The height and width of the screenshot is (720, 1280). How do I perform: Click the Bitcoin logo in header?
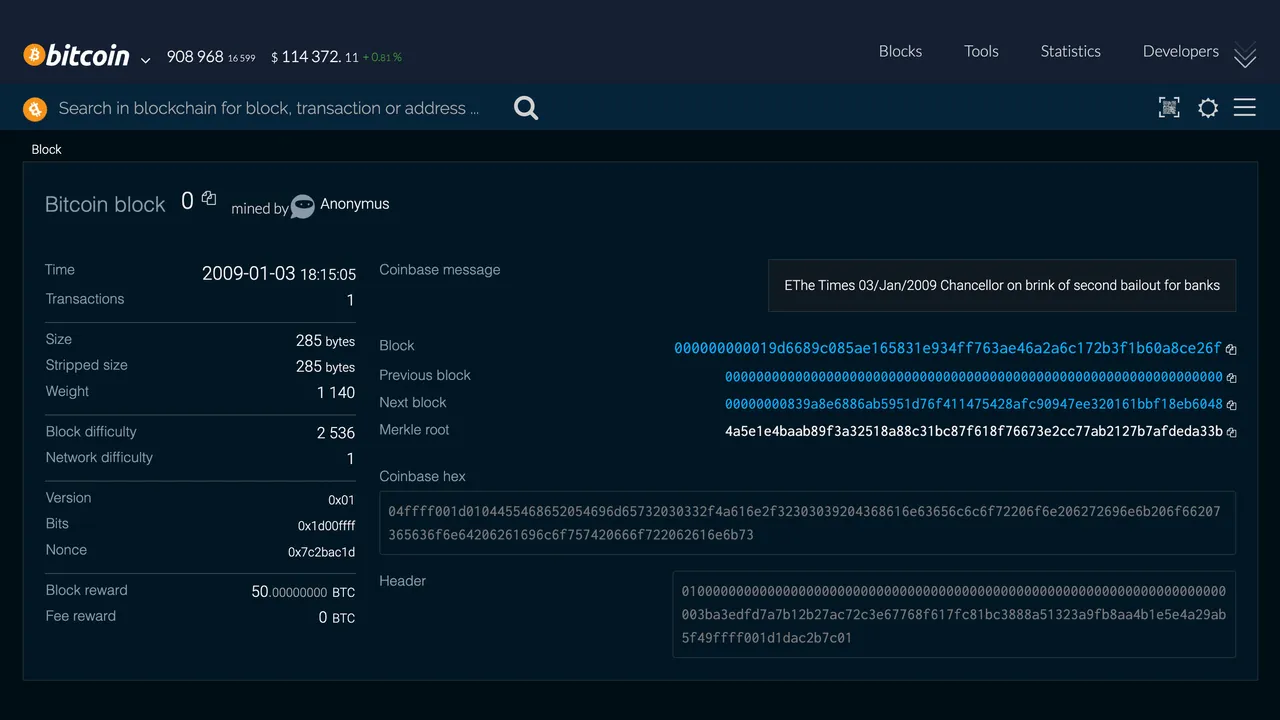click(77, 55)
